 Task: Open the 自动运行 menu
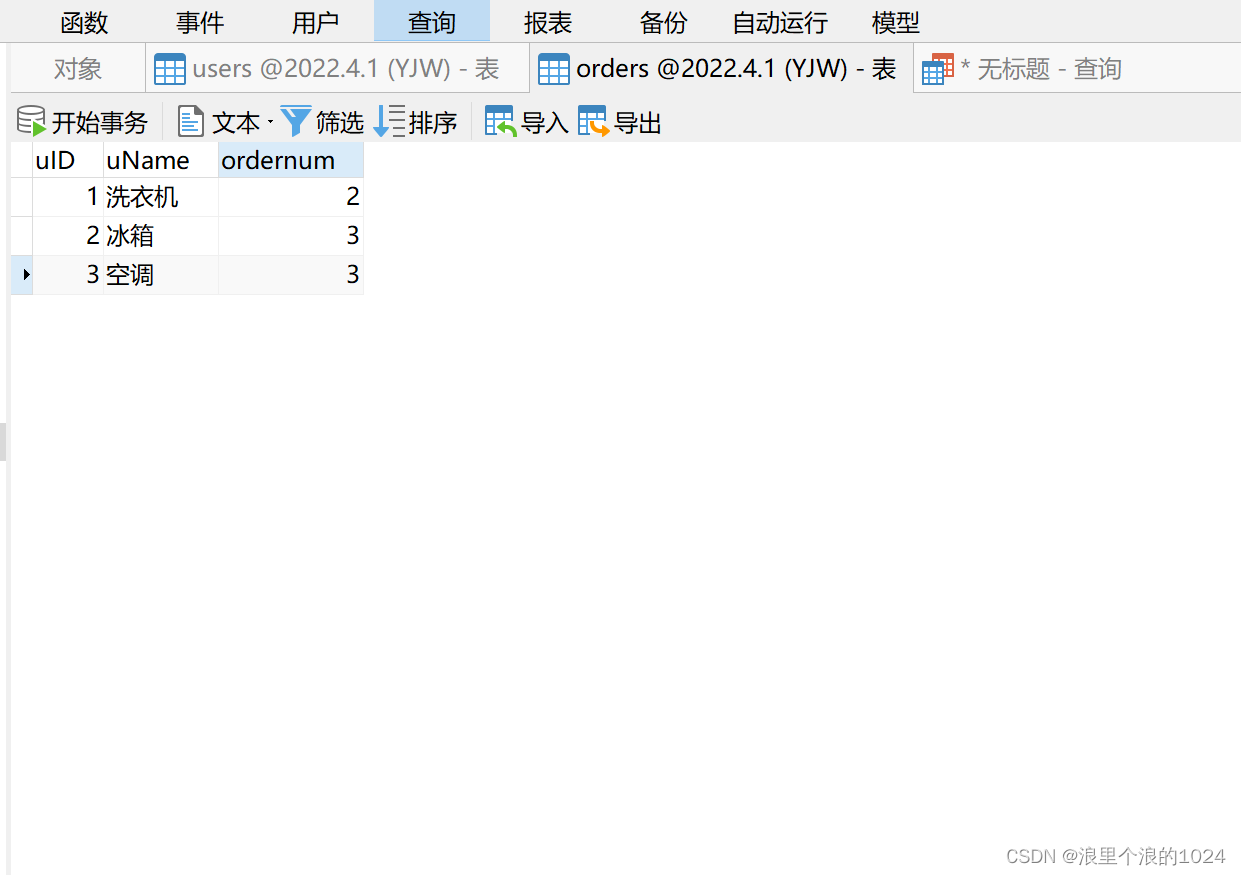[780, 22]
